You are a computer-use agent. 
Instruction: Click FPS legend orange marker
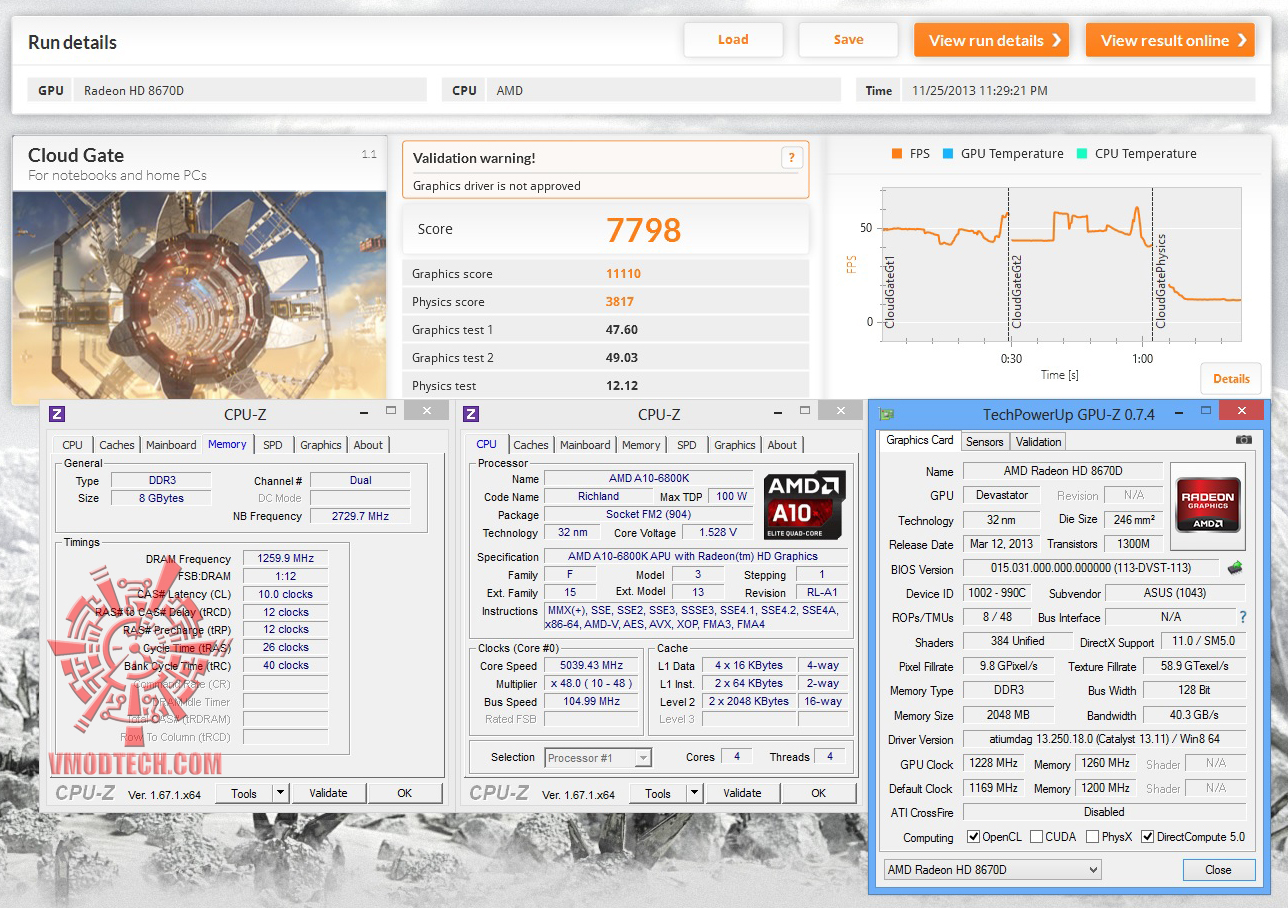point(897,153)
